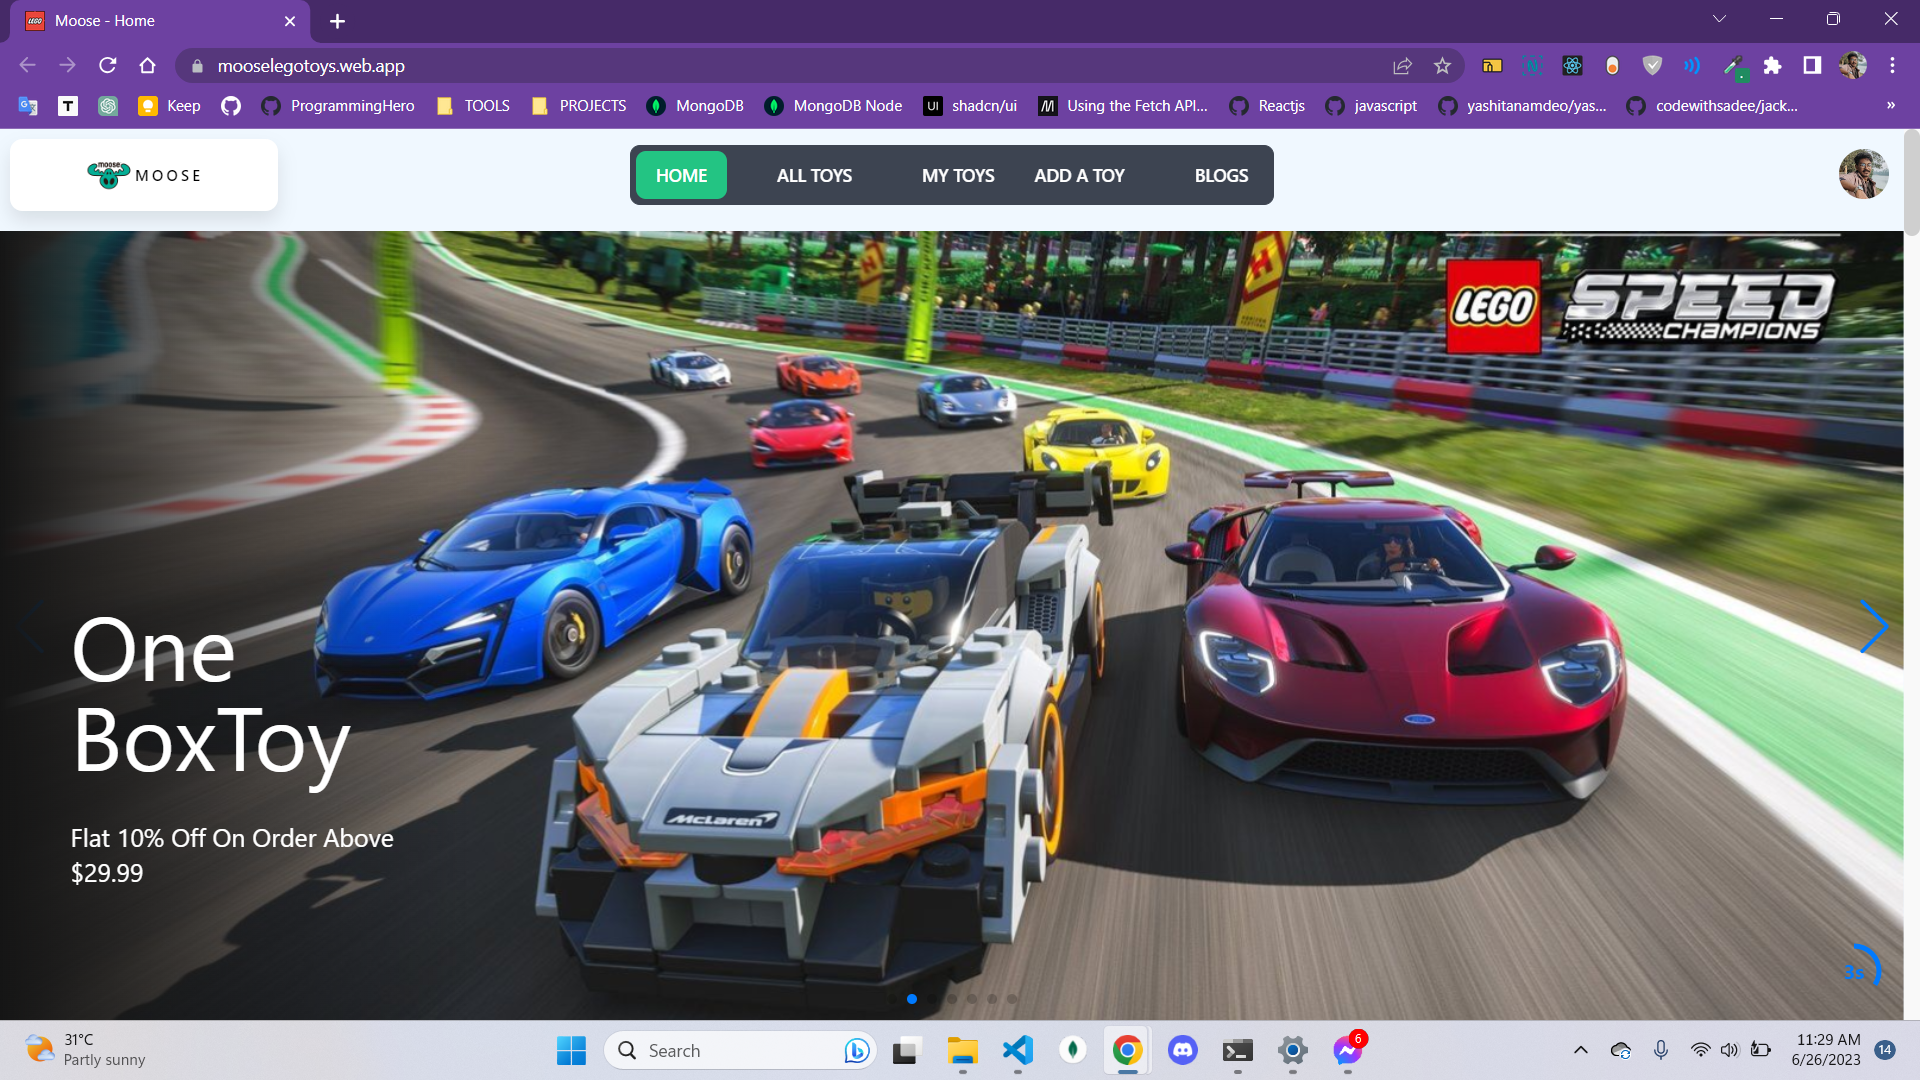Image resolution: width=1920 pixels, height=1080 pixels.
Task: Open the Chrome profile avatar in the toolbar
Action: click(x=1853, y=65)
